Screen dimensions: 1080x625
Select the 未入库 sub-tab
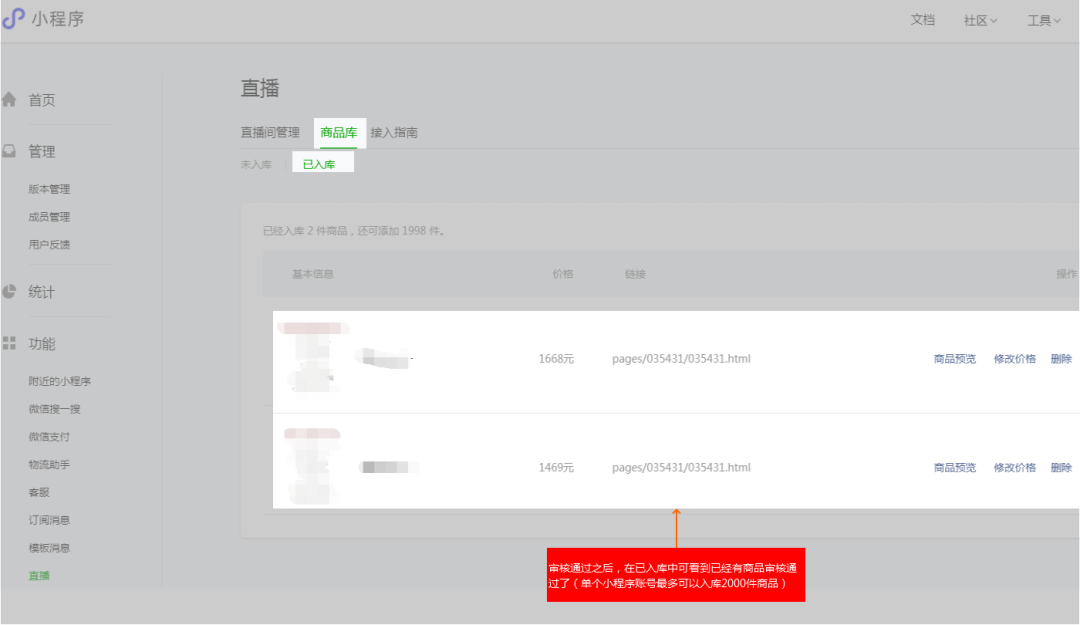click(x=256, y=163)
